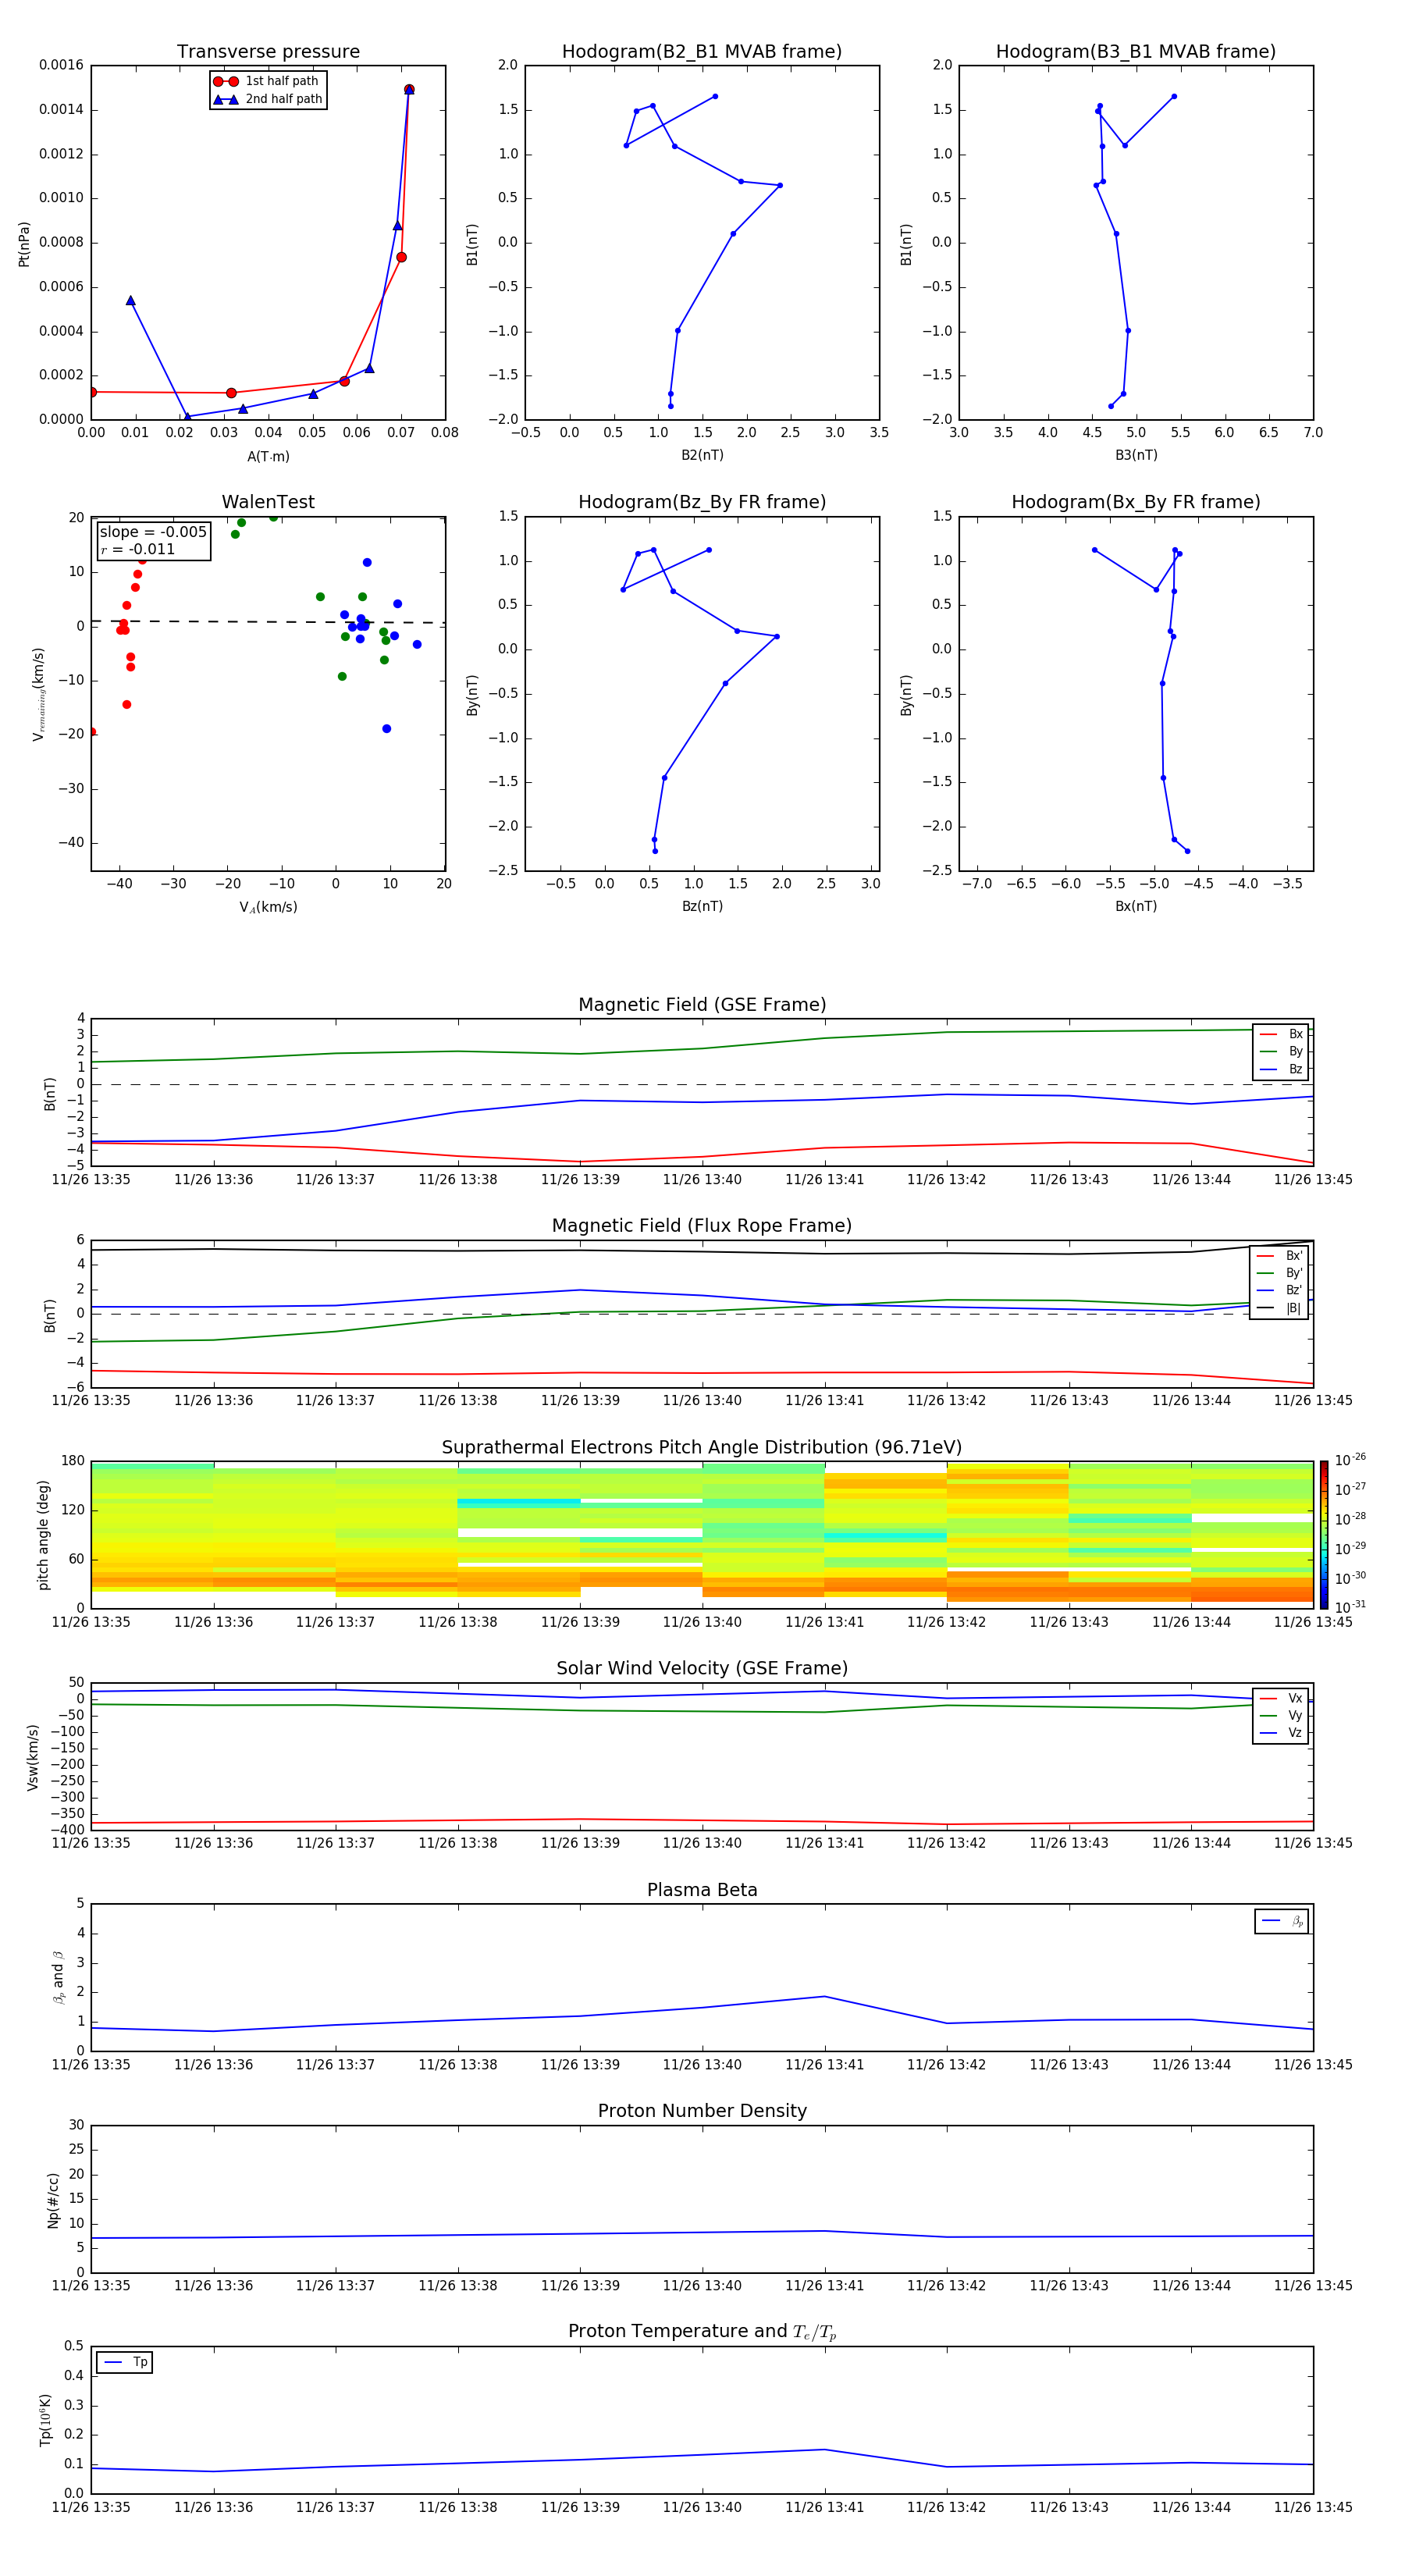
Task: Click the 'Hodogram(B2_B1 MVAB frame)' title
Action: coord(702,52)
